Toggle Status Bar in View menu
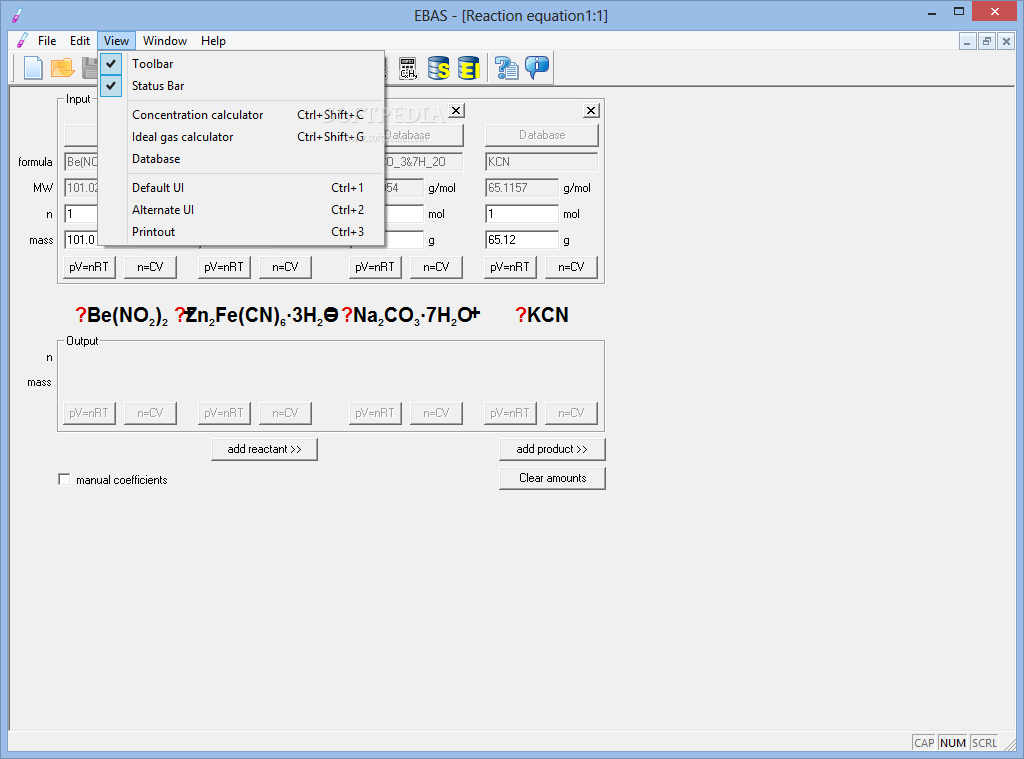Image resolution: width=1024 pixels, height=759 pixels. [242, 86]
